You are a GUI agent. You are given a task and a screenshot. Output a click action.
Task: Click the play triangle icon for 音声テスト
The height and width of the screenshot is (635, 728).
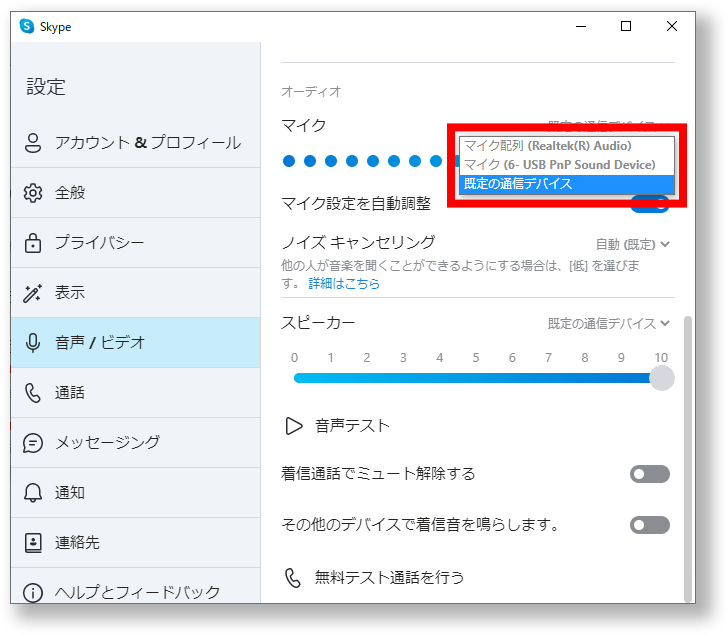(x=293, y=426)
